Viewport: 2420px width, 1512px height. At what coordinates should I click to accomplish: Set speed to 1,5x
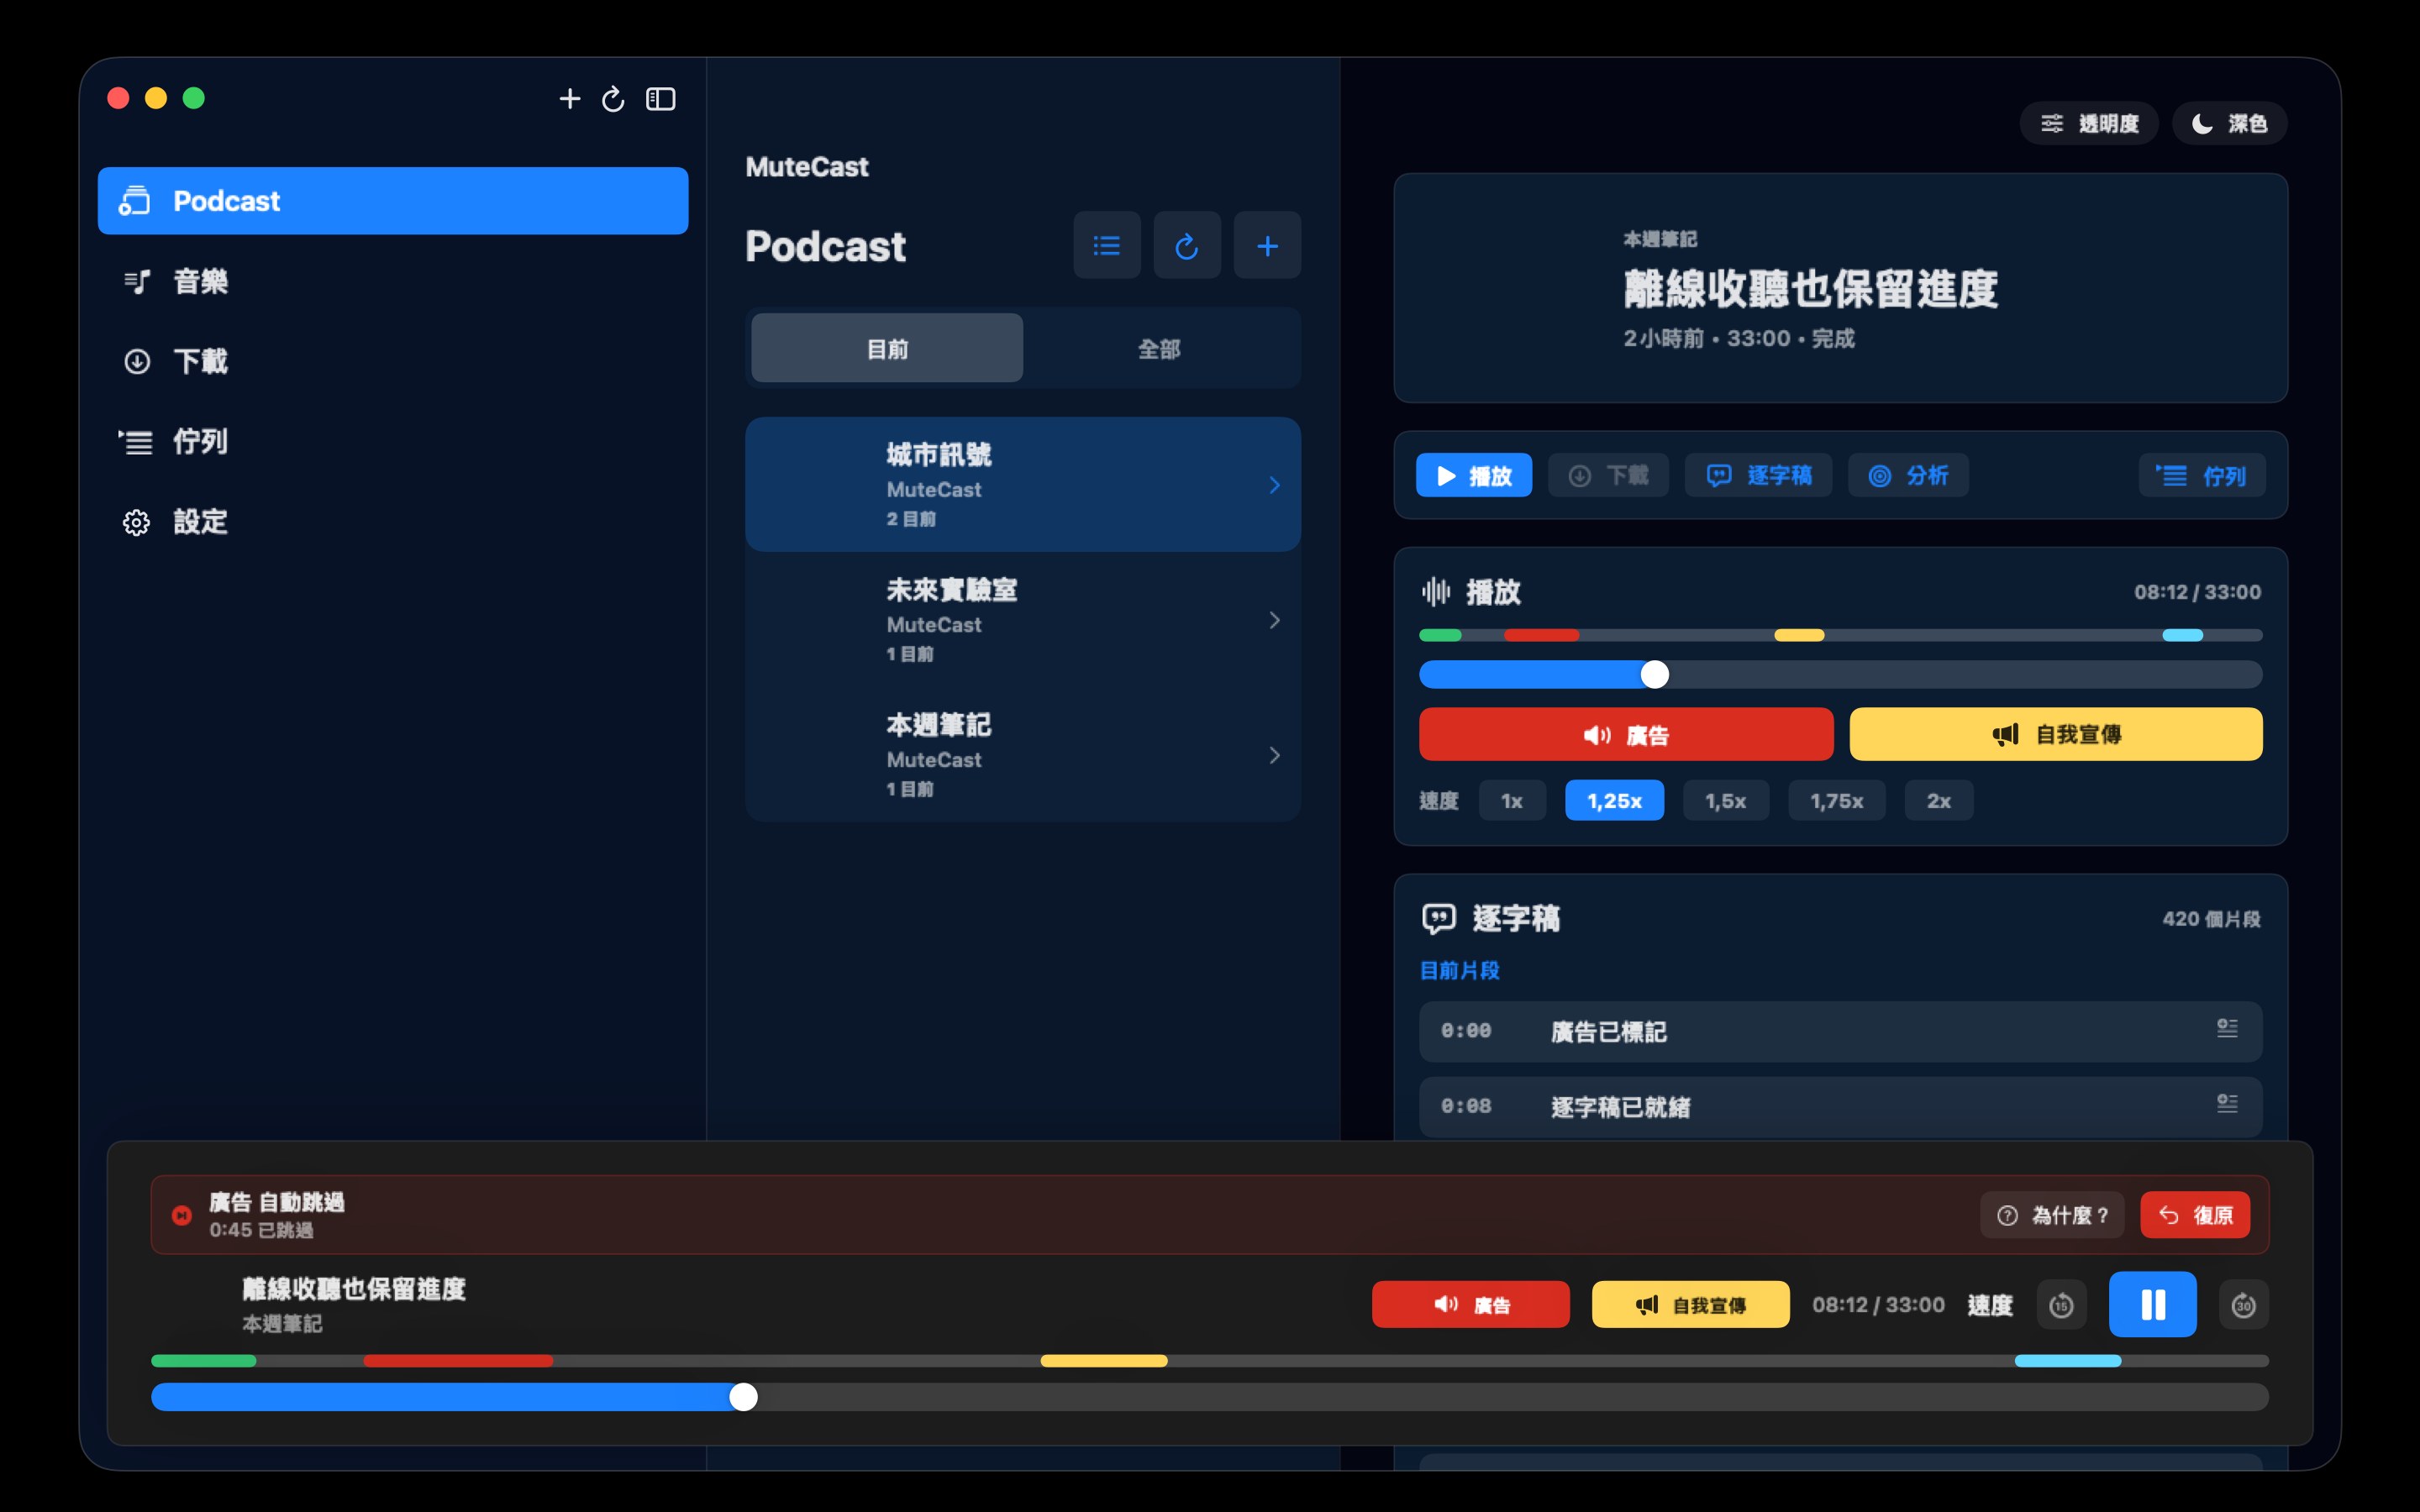[1725, 800]
